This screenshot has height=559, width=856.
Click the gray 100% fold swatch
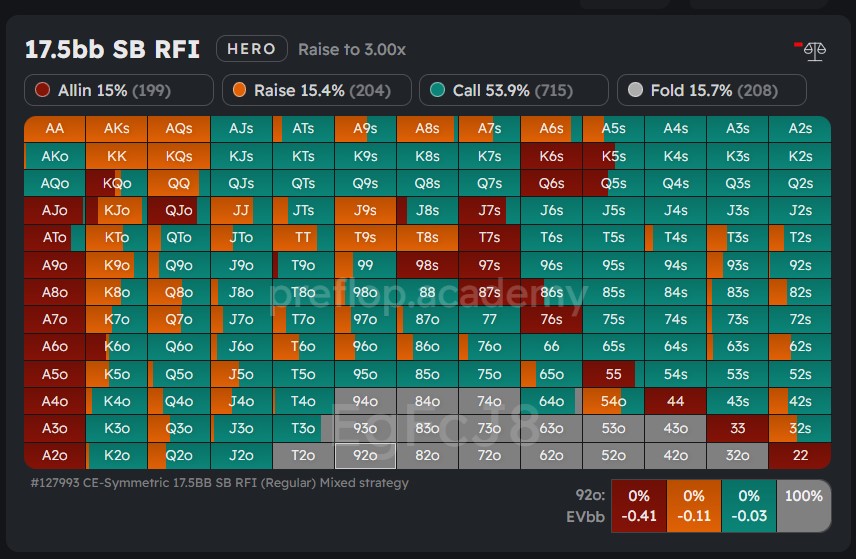coord(804,506)
